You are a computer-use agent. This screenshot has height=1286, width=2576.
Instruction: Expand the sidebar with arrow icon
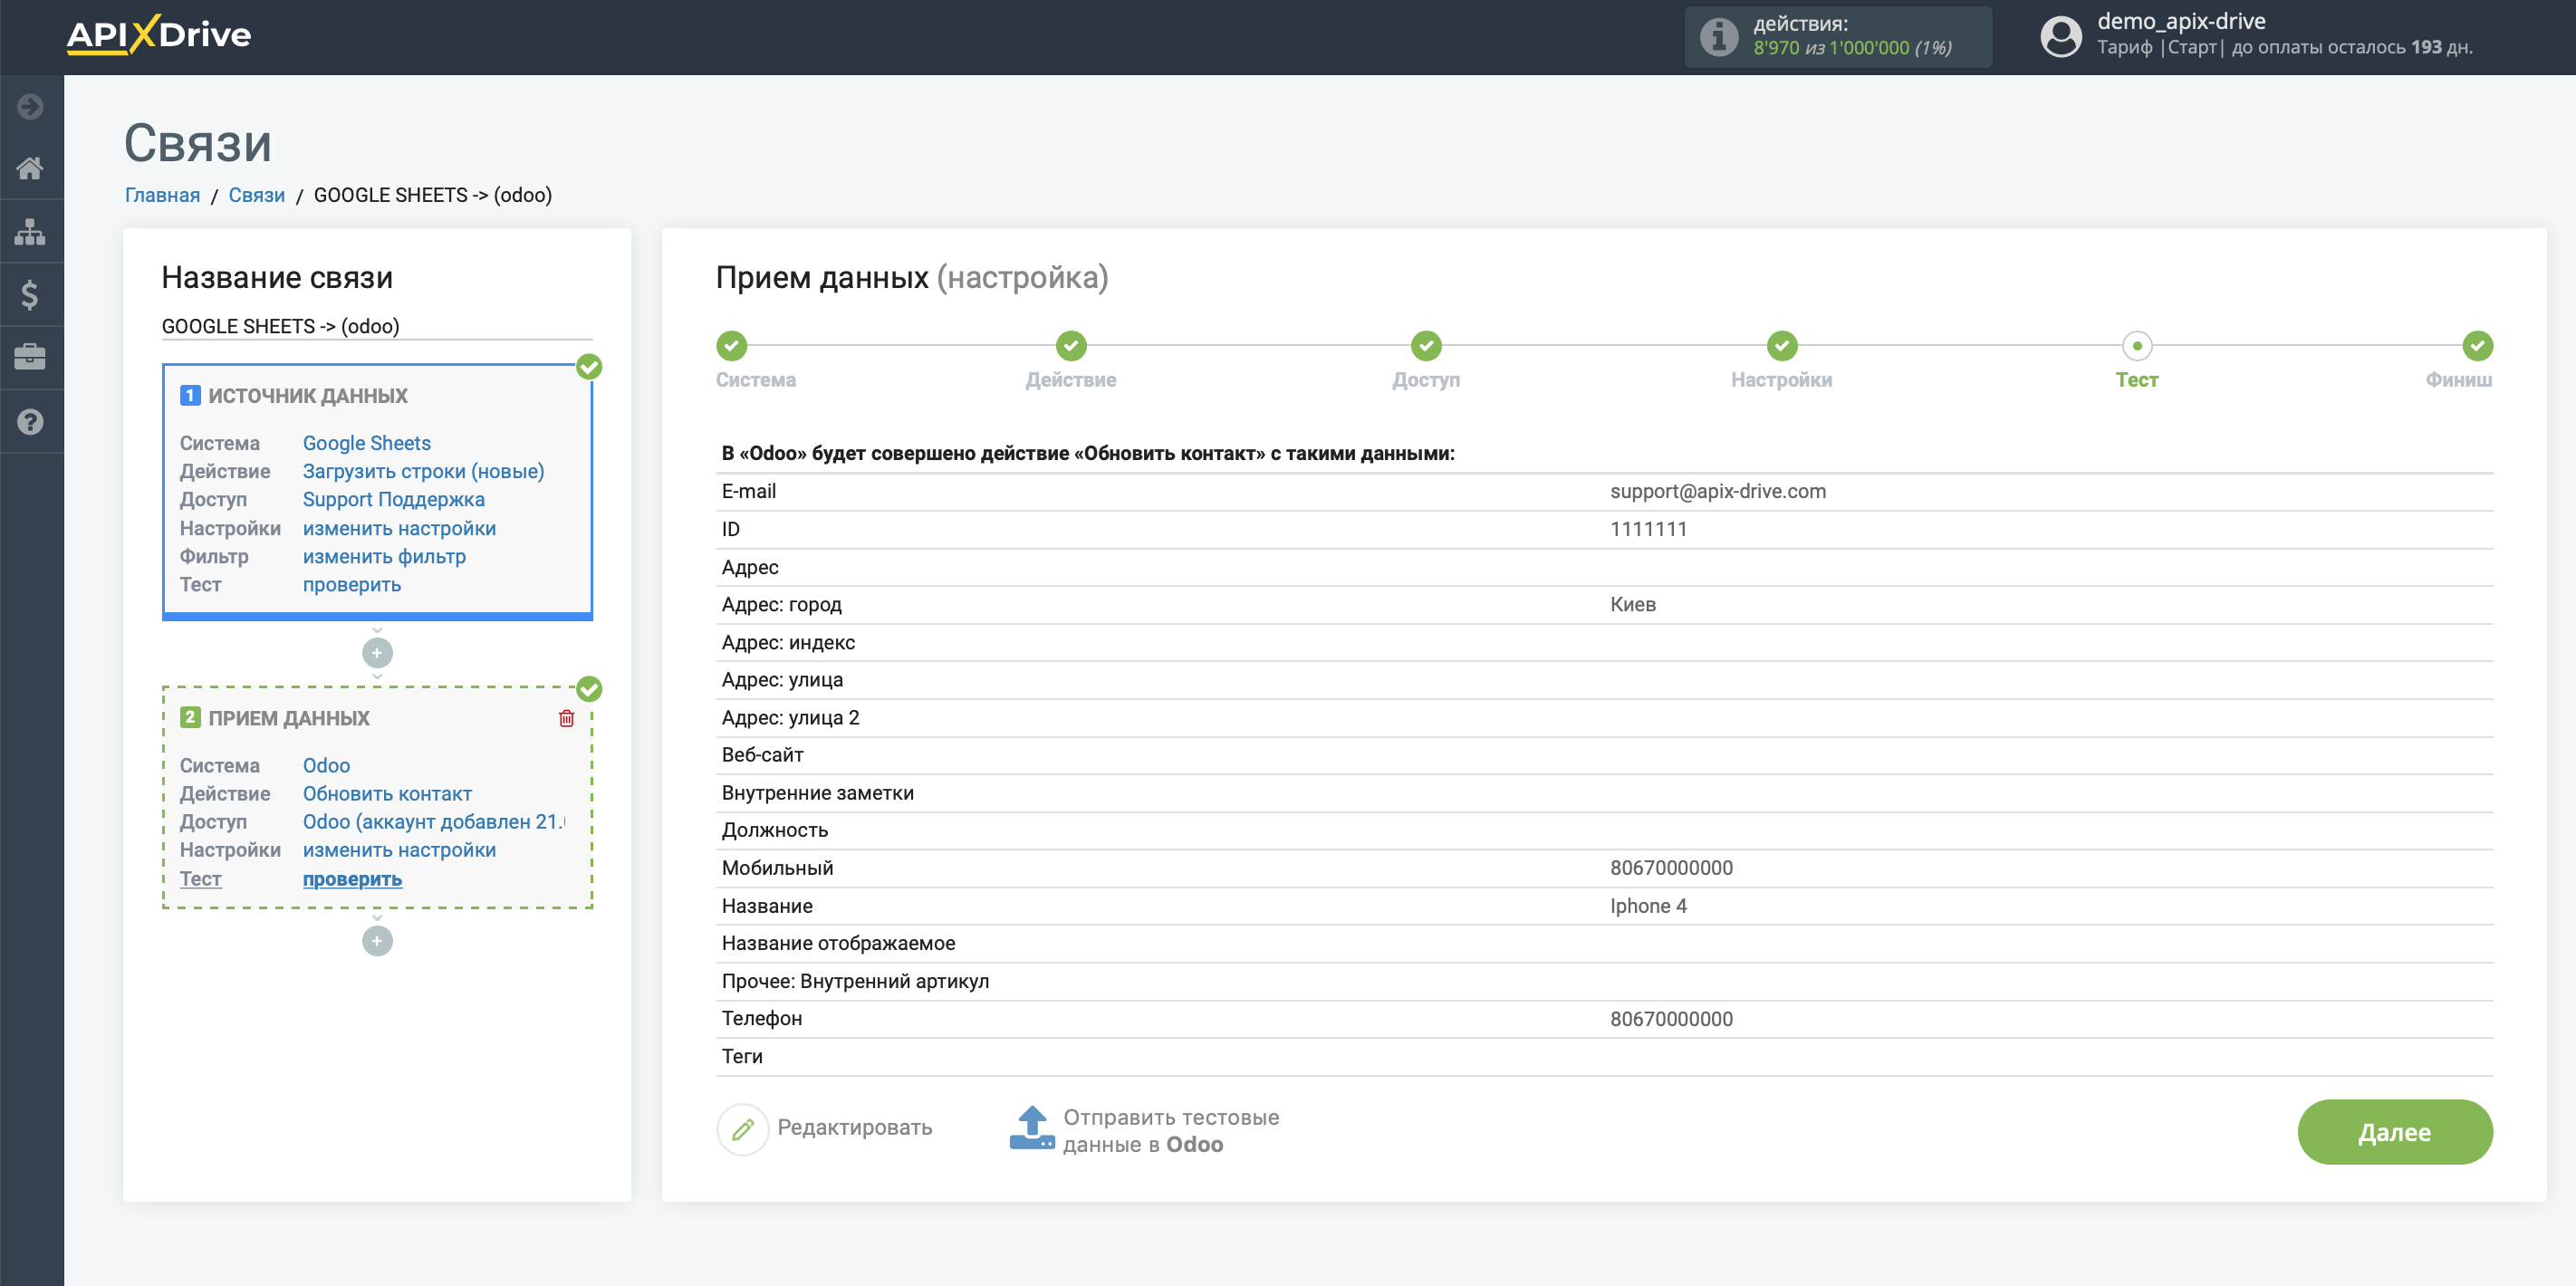[x=30, y=106]
